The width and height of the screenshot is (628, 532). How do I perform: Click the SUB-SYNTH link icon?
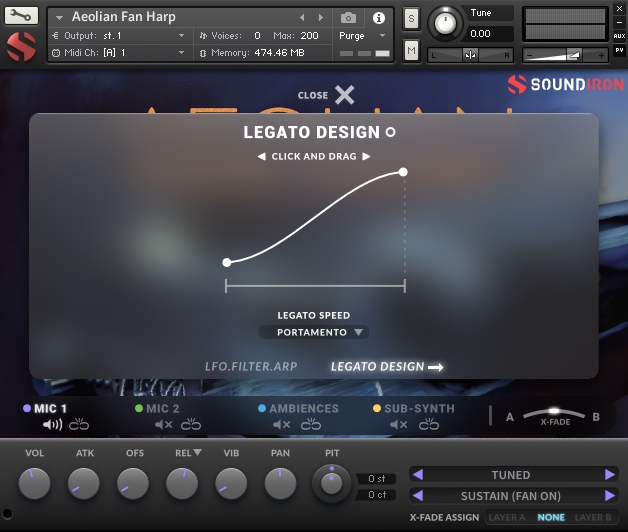pos(429,424)
